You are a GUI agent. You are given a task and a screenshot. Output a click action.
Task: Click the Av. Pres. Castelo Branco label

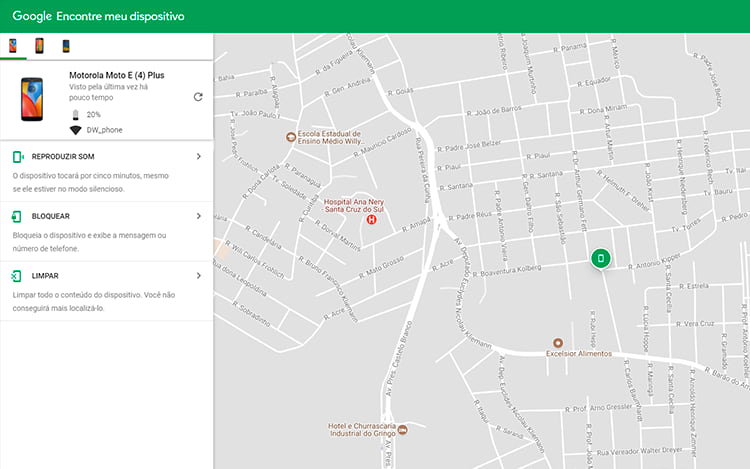[398, 358]
